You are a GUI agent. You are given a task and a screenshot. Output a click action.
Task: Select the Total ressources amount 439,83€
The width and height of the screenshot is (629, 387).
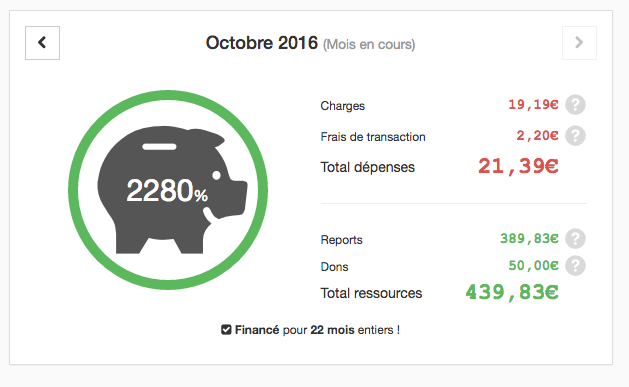pyautogui.click(x=511, y=292)
